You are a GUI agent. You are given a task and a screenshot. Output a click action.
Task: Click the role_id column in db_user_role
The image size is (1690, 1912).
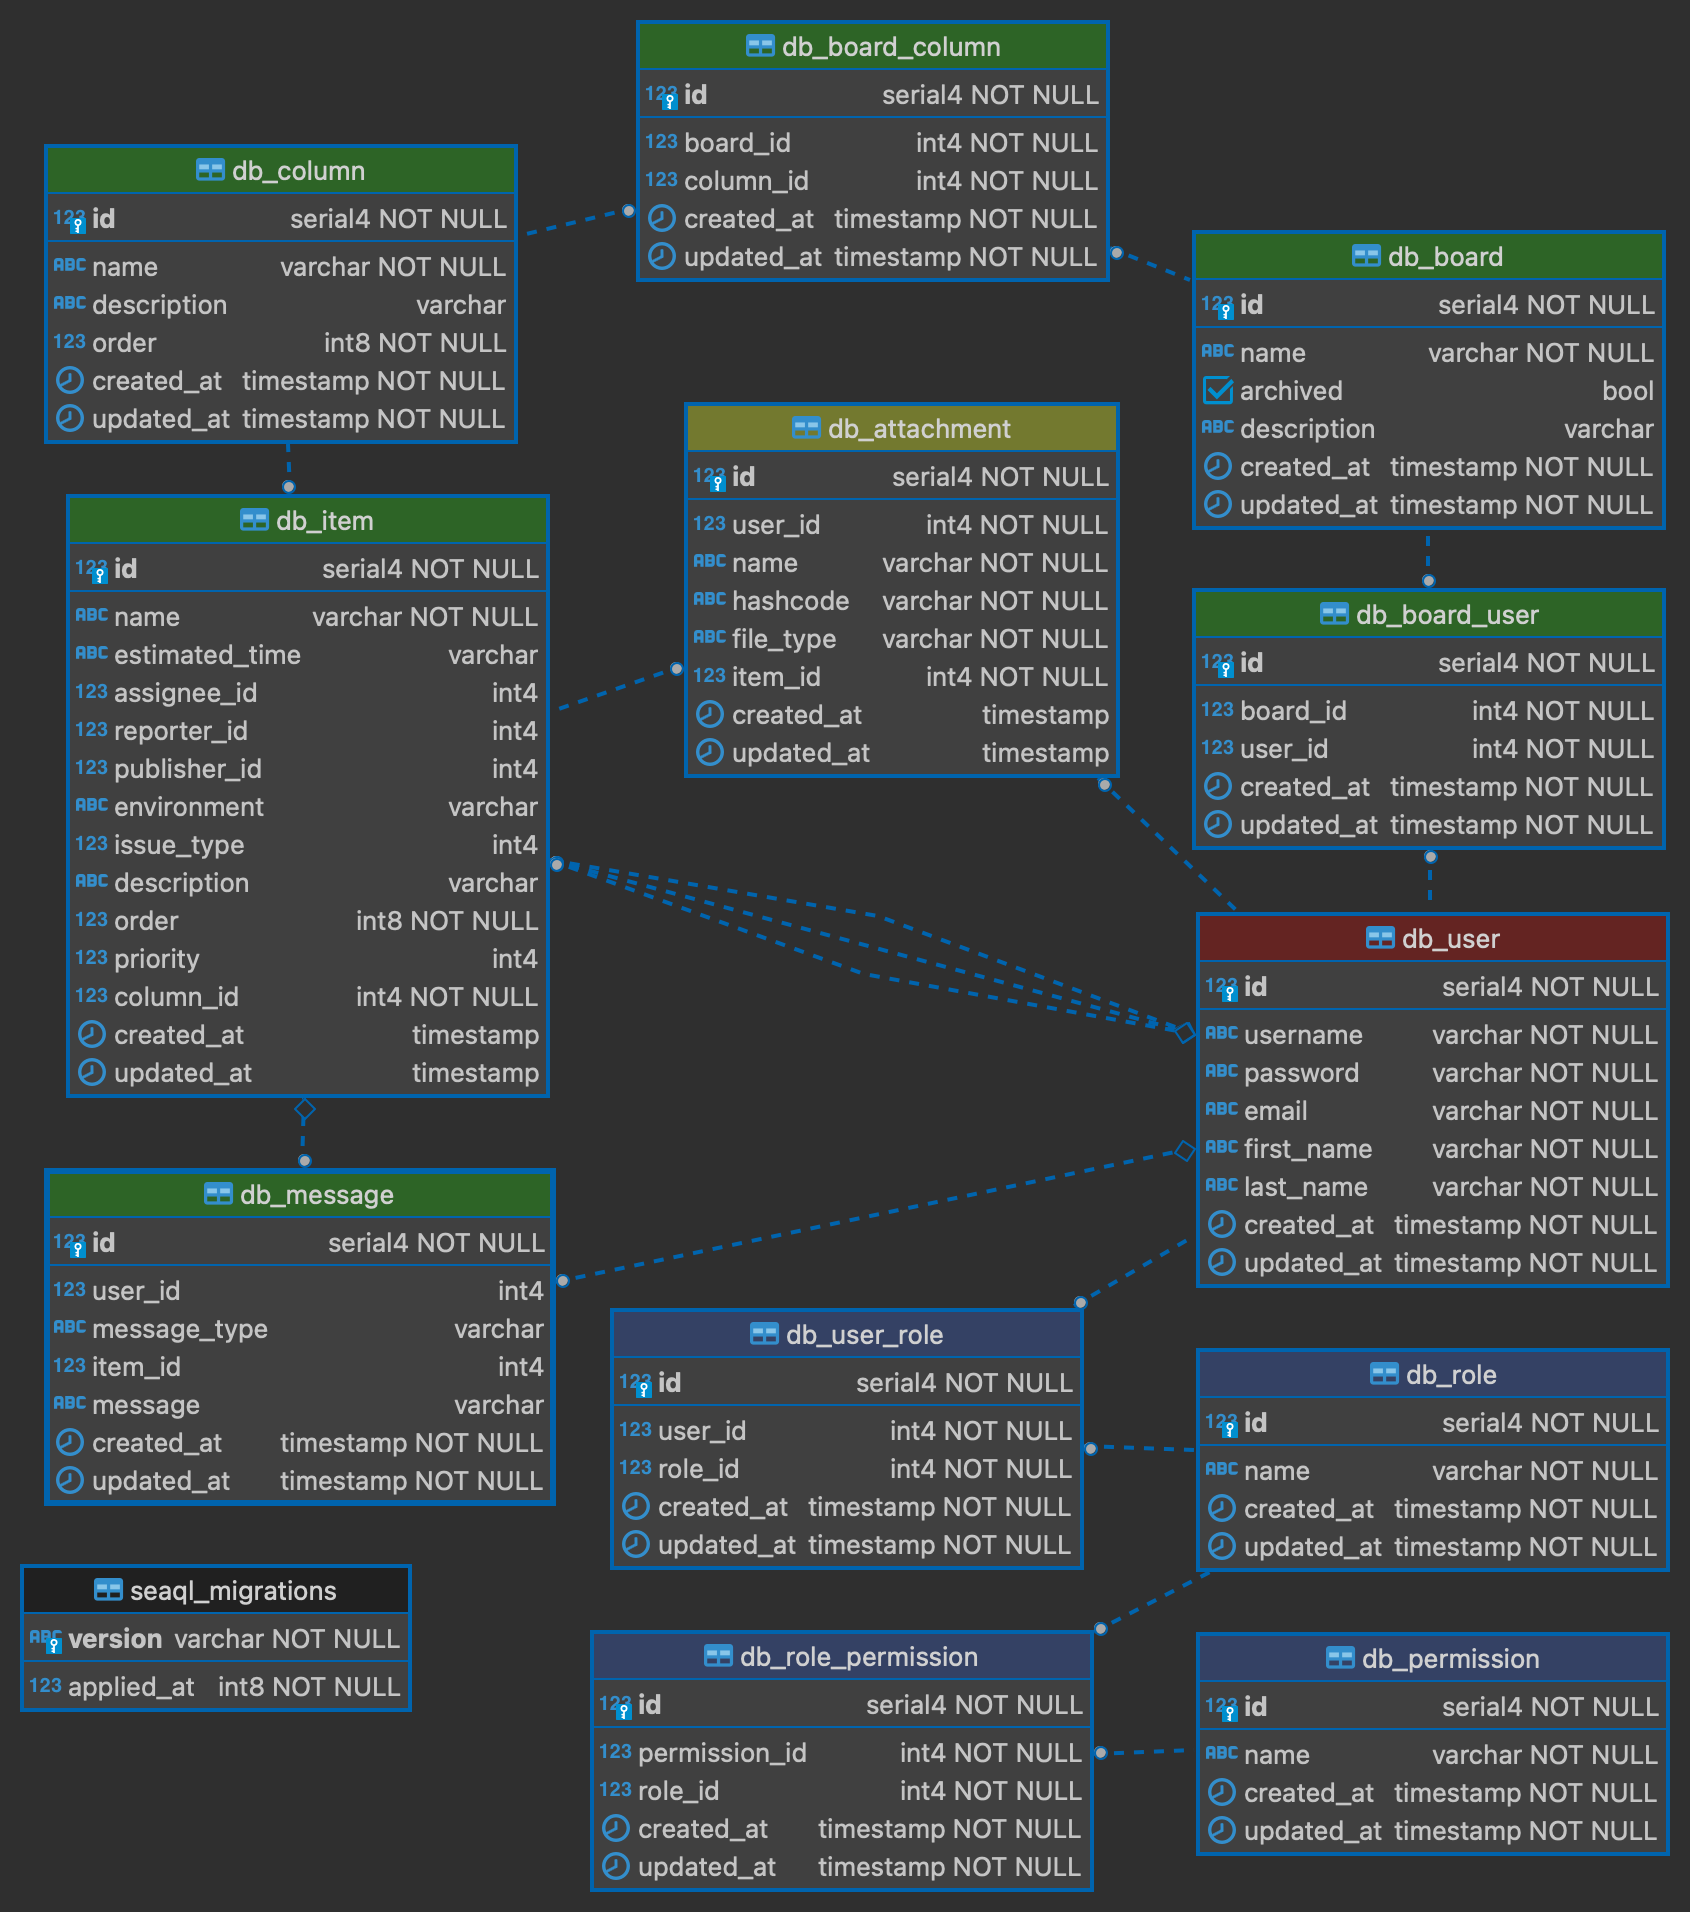click(x=847, y=1469)
